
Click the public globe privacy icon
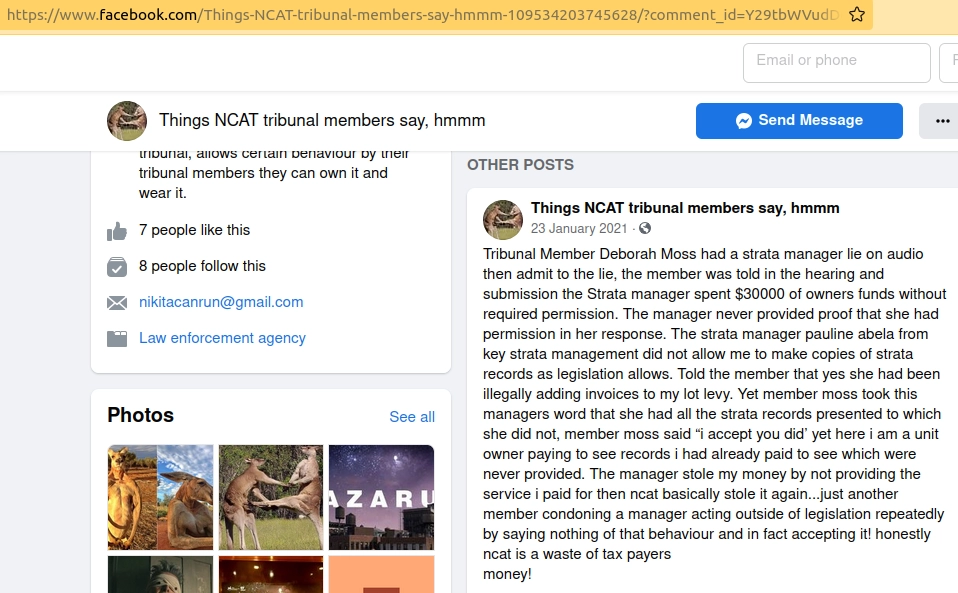click(x=645, y=228)
